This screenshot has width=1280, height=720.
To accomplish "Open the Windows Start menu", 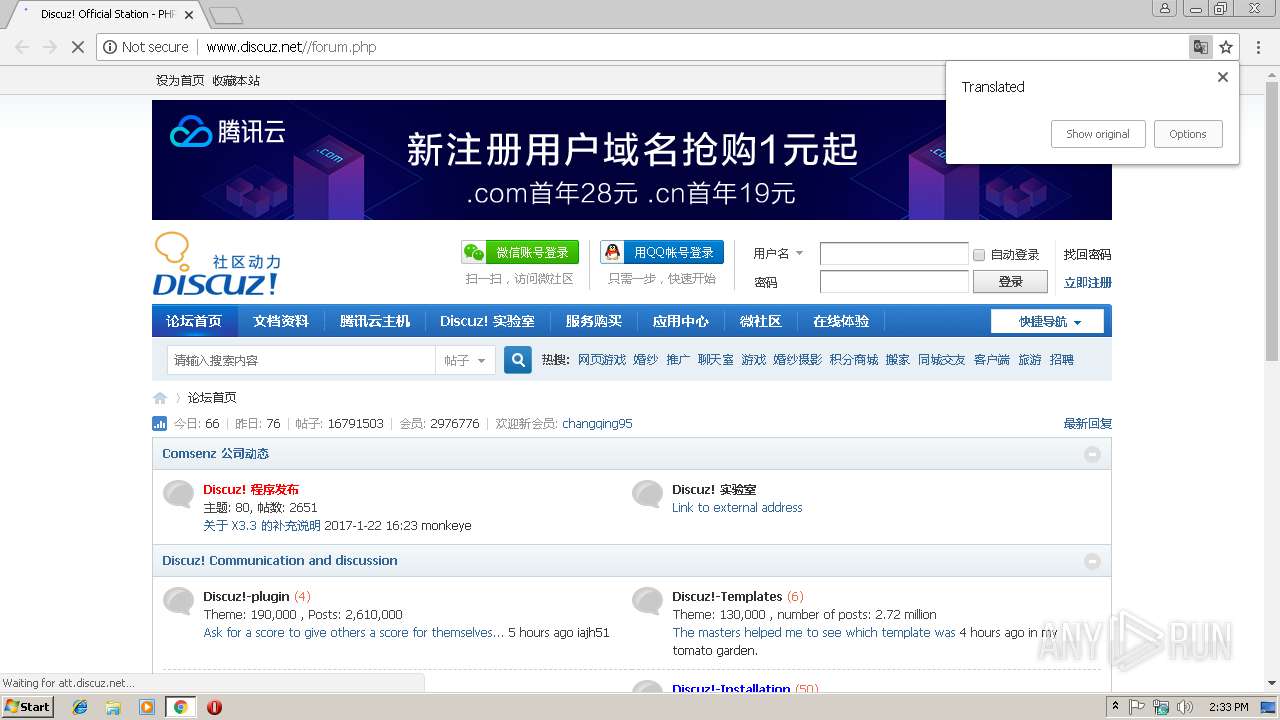I will (28, 707).
